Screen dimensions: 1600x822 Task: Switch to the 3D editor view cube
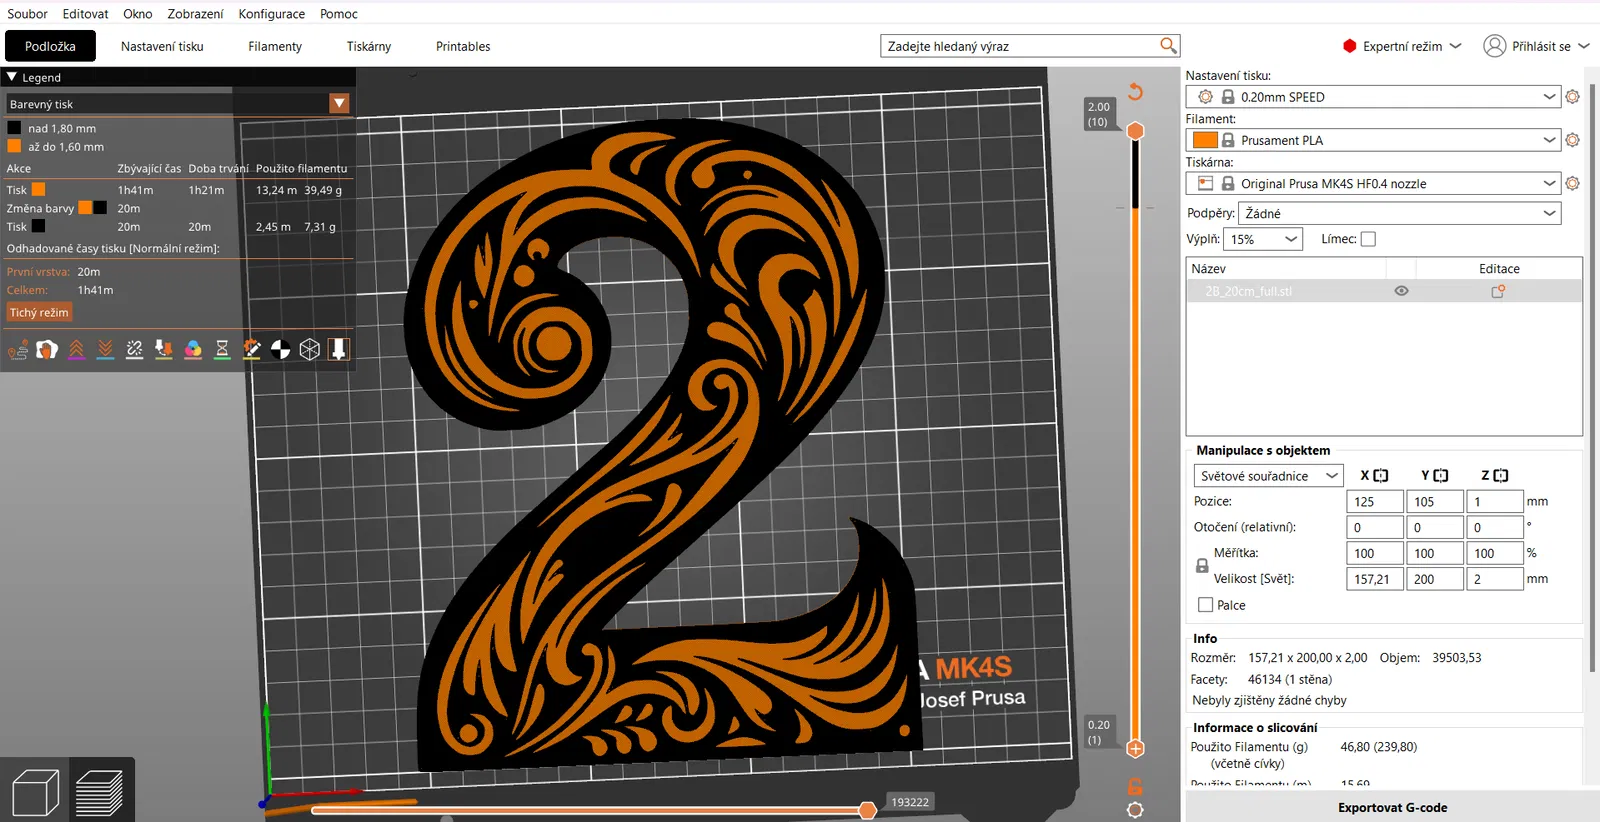click(x=36, y=793)
